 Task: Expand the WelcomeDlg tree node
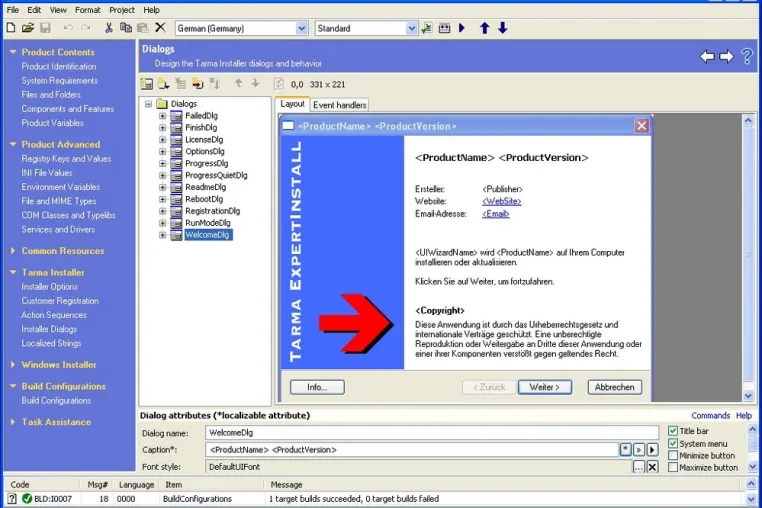[x=163, y=235]
